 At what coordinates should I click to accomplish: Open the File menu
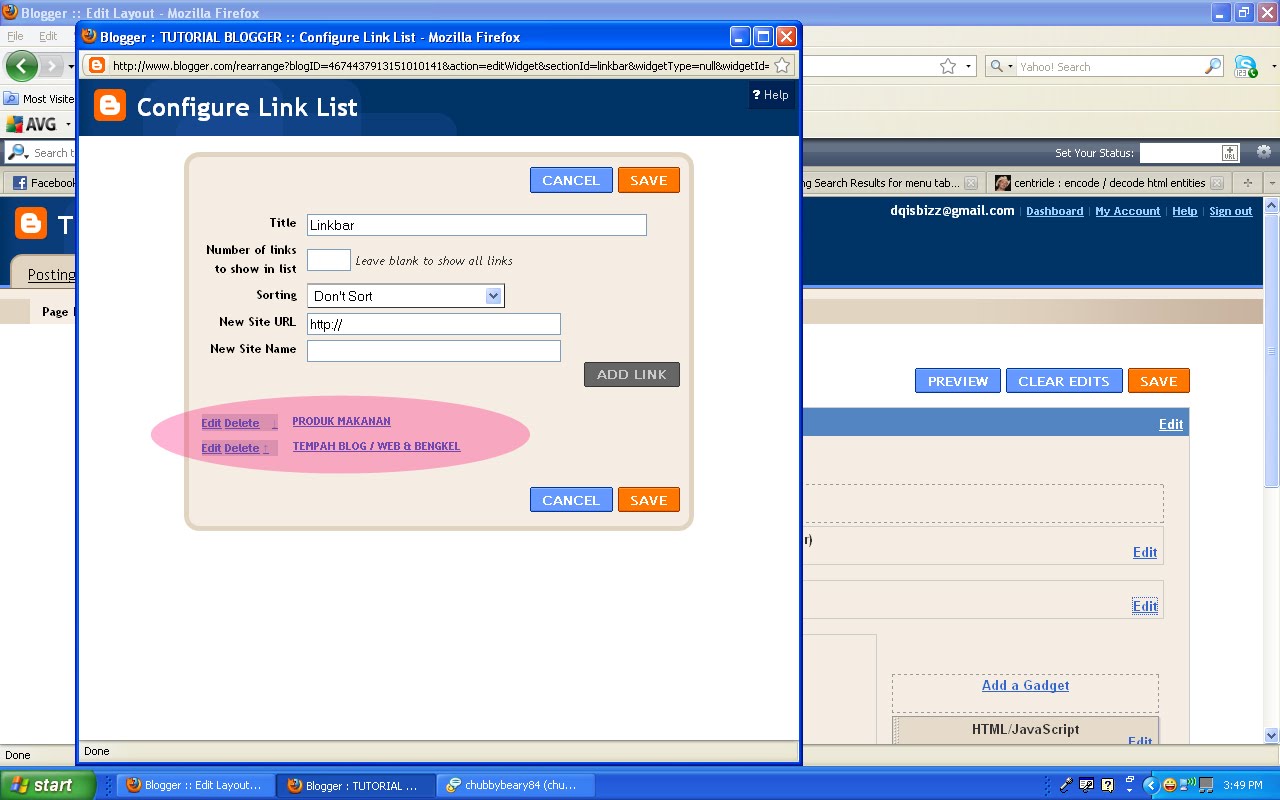click(16, 34)
